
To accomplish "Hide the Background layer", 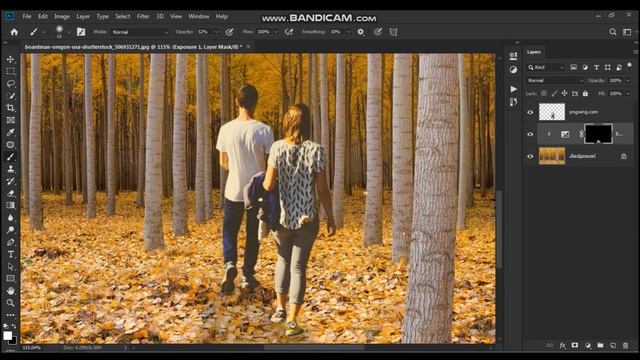I will (530, 156).
